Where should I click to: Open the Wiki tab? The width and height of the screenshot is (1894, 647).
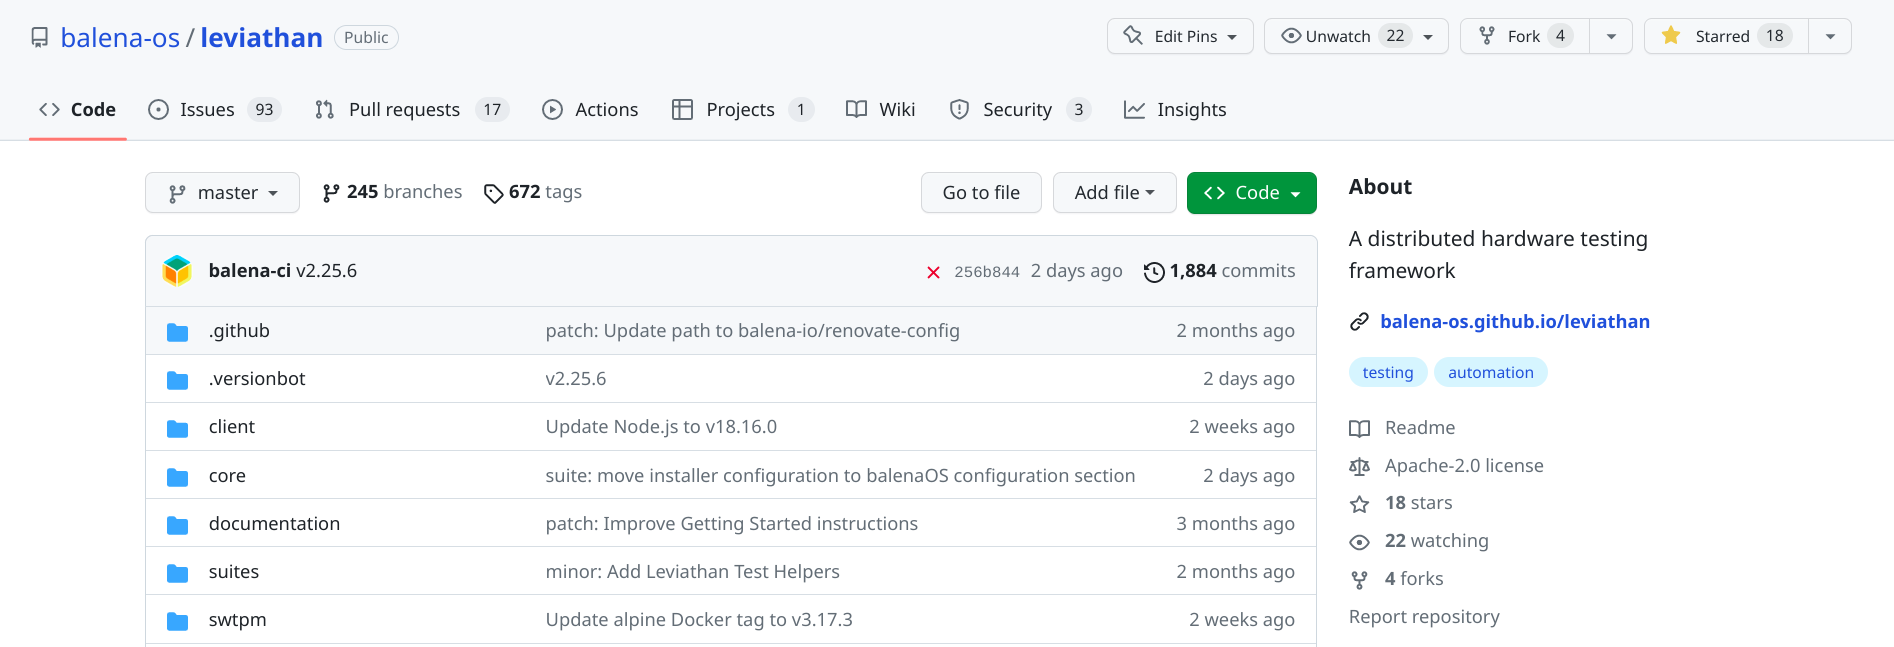point(881,110)
